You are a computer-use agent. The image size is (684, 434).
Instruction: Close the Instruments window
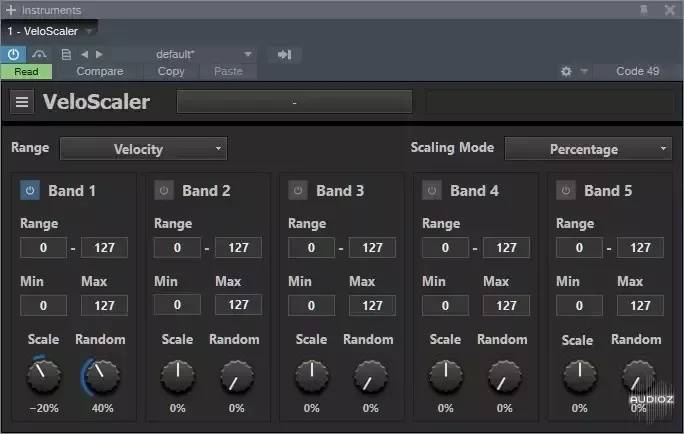coord(670,10)
